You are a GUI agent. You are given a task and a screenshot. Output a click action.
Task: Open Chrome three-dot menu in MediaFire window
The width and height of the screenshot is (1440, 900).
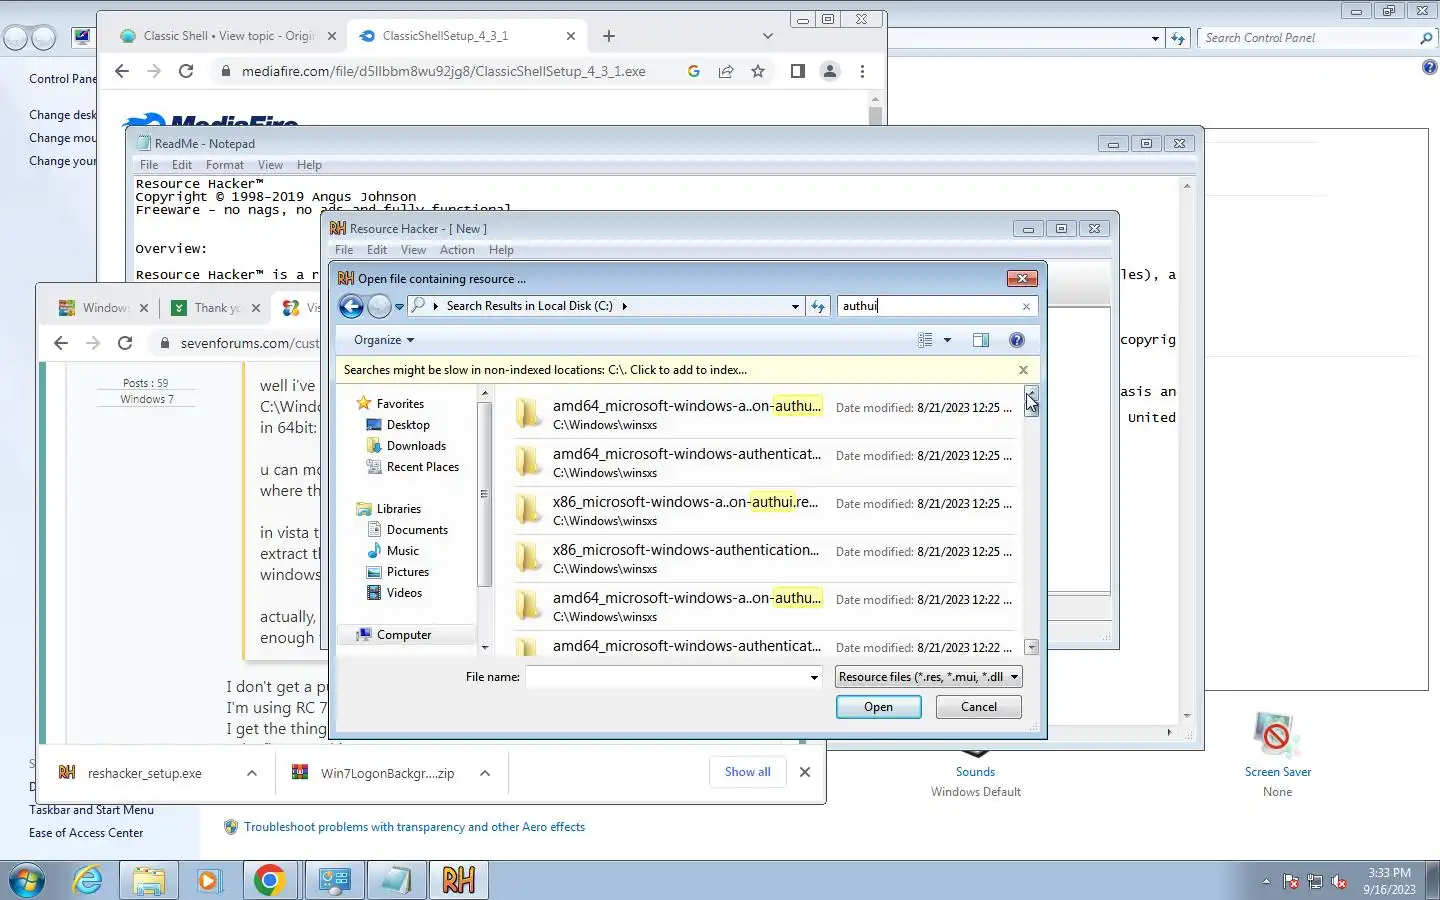tap(862, 71)
